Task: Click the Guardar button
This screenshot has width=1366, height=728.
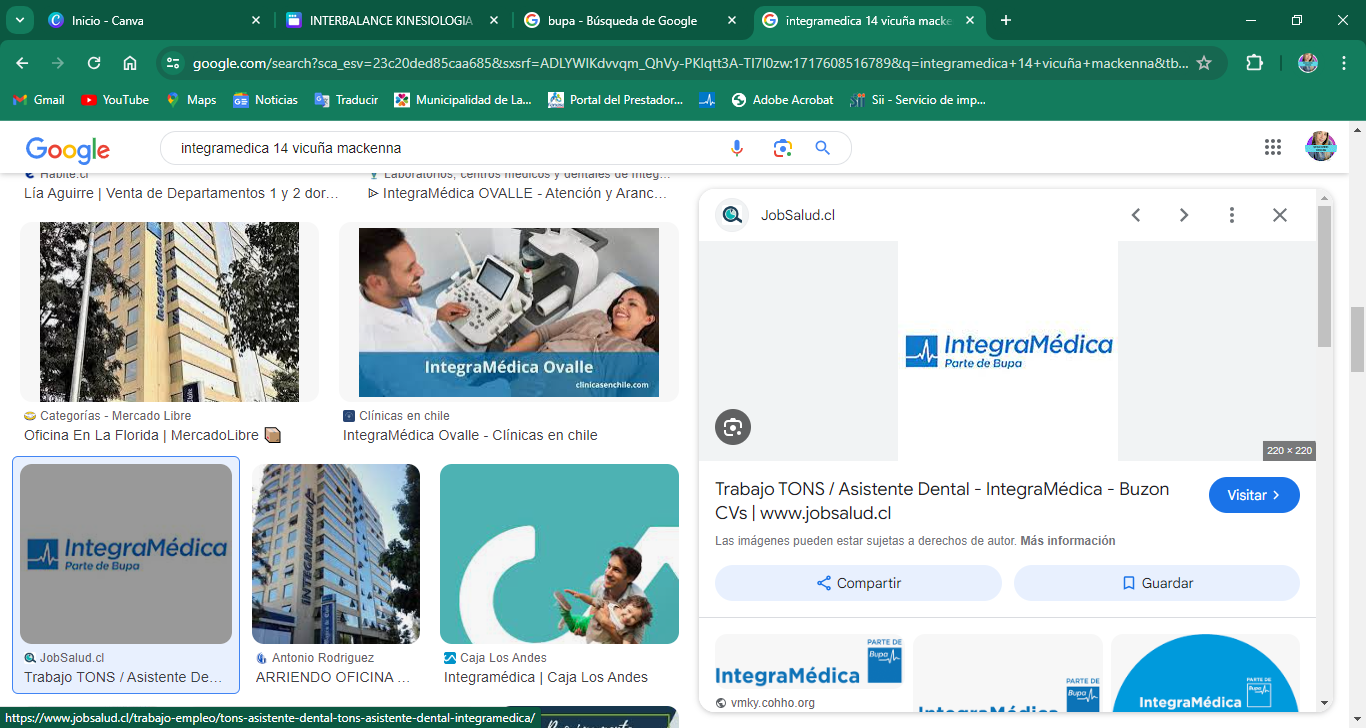Action: point(1157,583)
